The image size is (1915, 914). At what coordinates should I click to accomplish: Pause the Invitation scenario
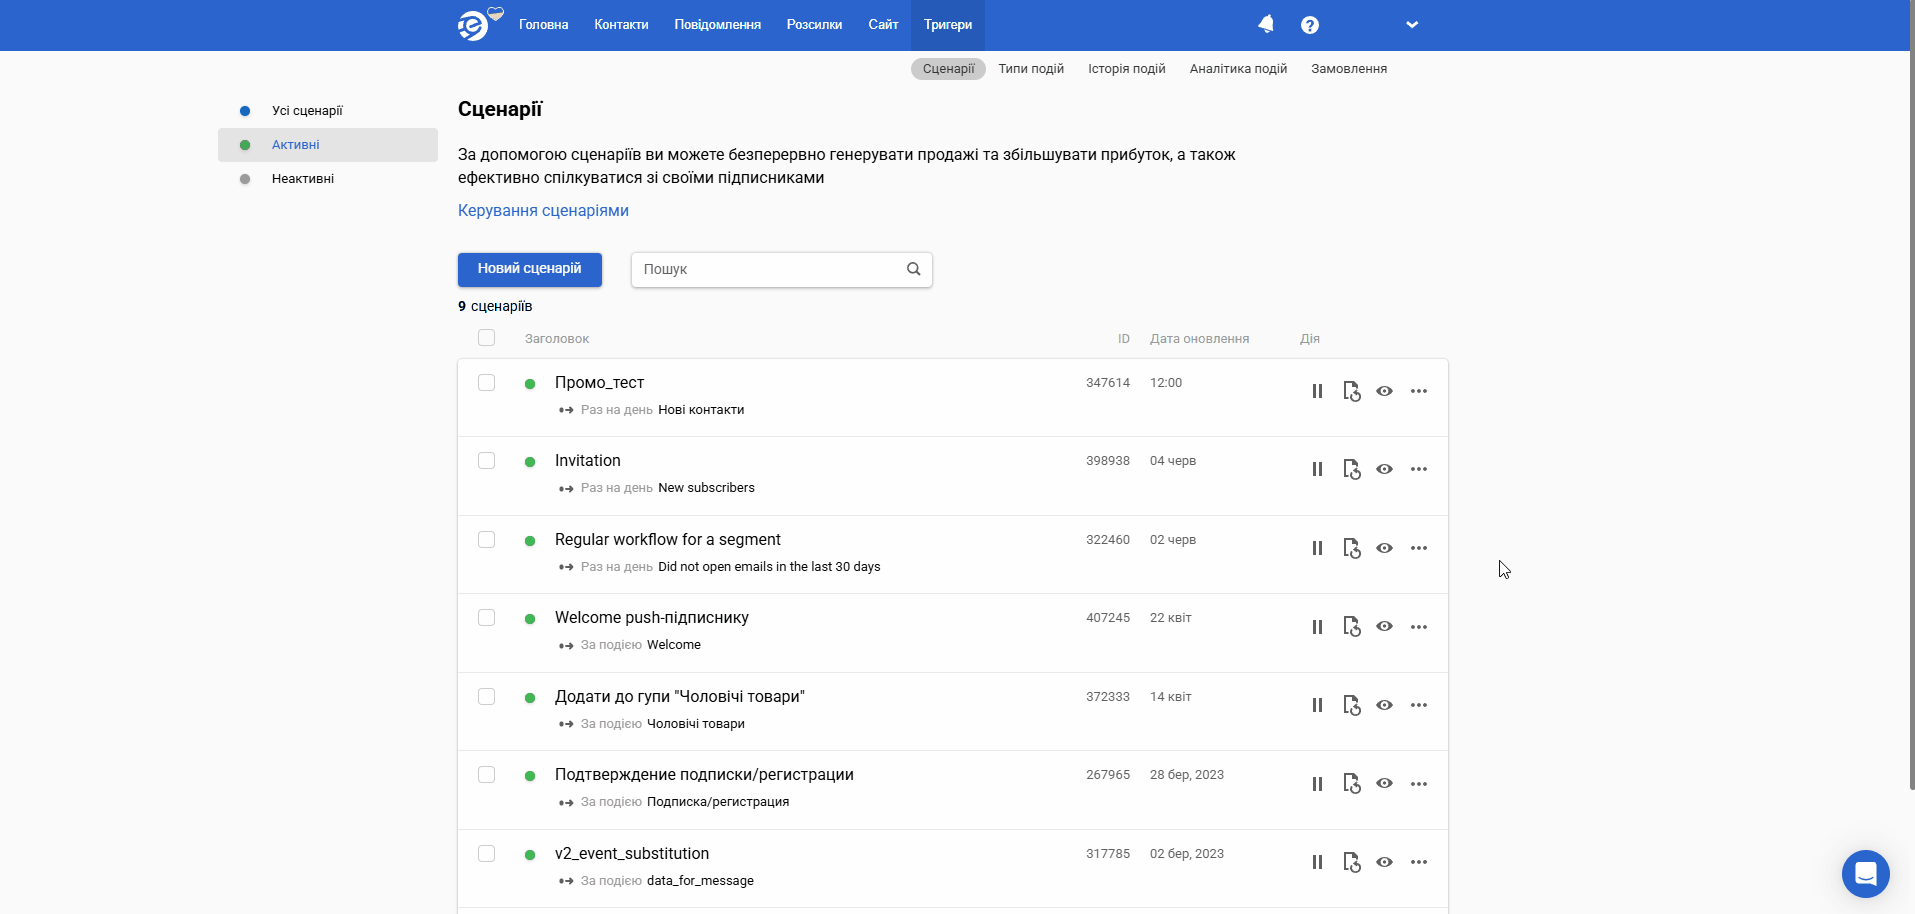tap(1317, 469)
